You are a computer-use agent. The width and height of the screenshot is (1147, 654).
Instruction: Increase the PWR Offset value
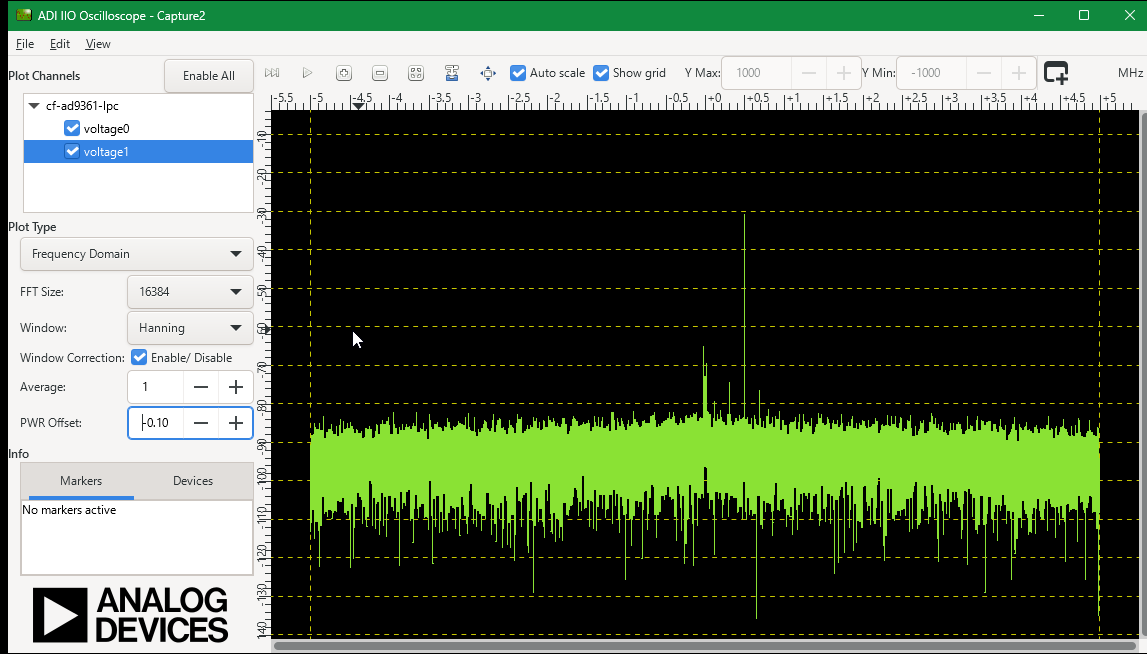point(236,423)
